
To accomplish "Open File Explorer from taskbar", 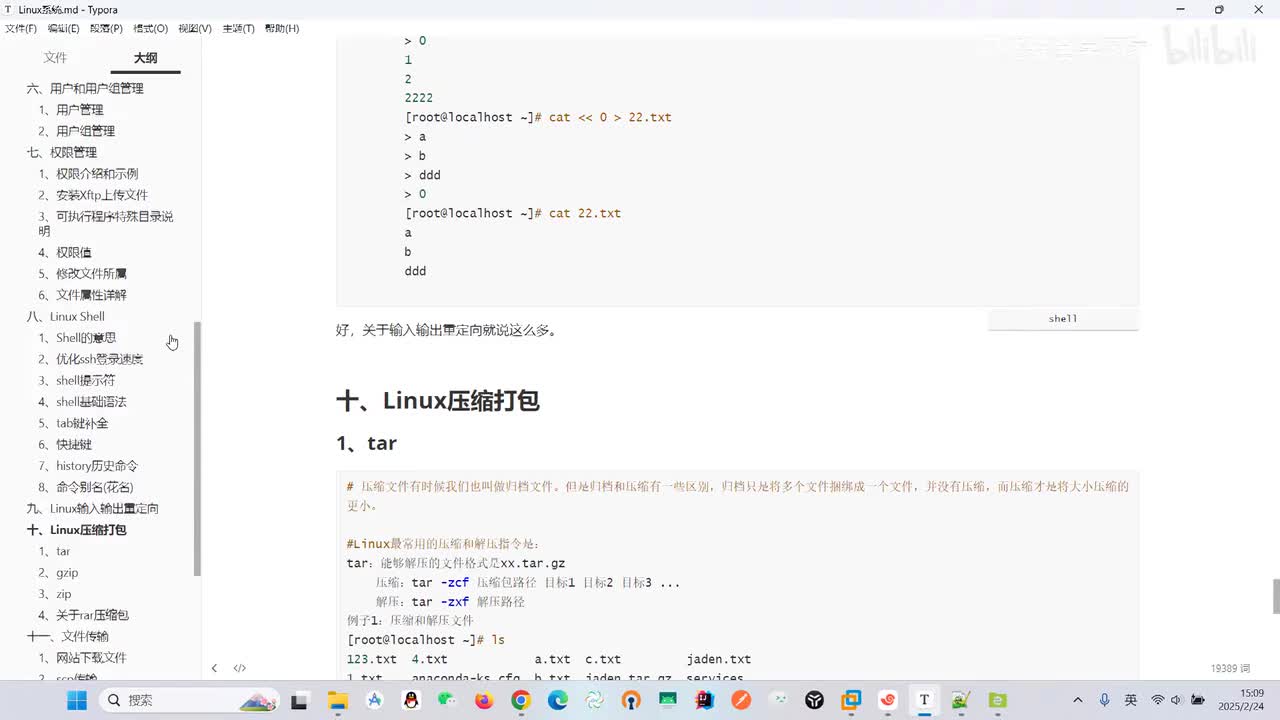I will [x=336, y=700].
